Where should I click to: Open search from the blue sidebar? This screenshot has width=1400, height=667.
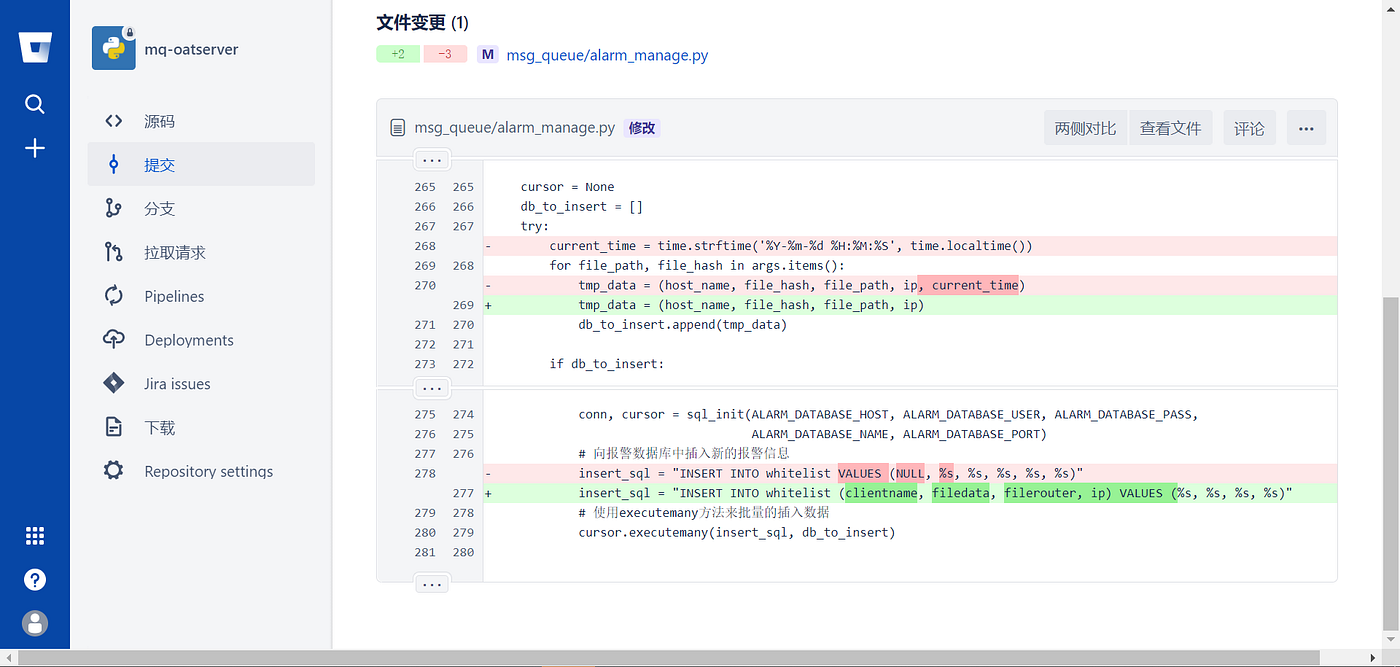coord(34,104)
